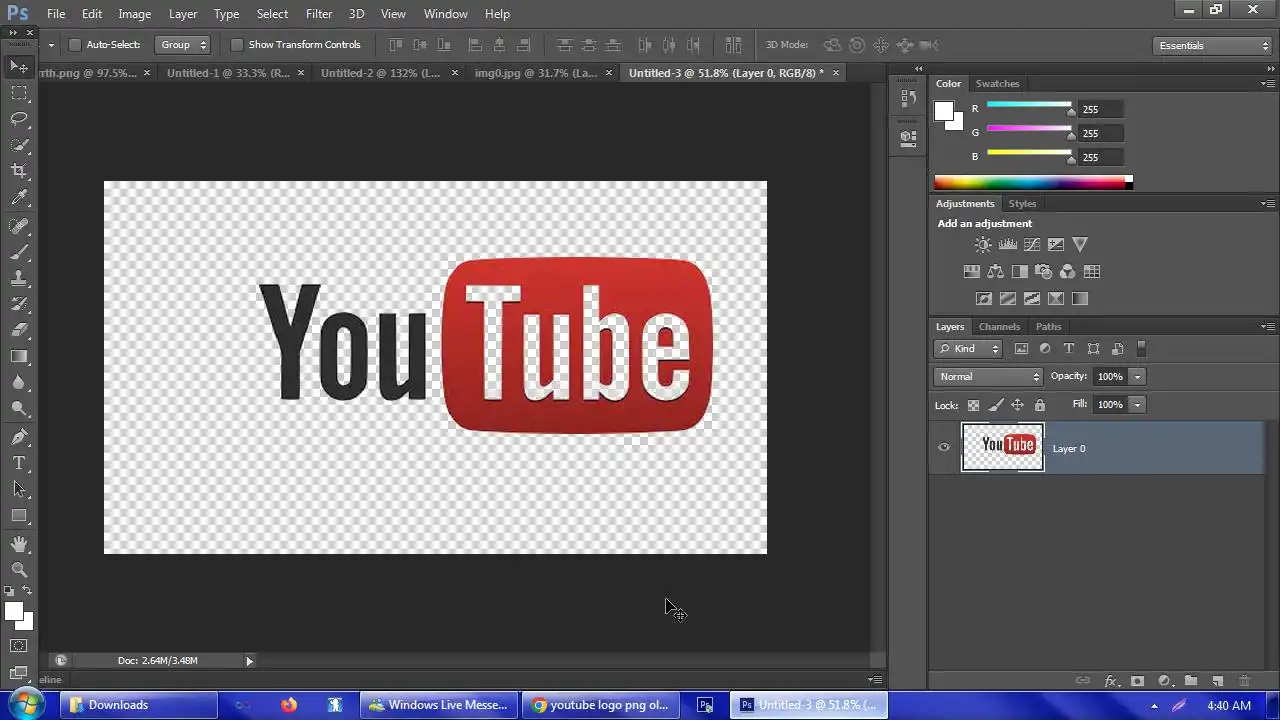Open the Filter menu
Viewport: 1280px width, 720px height.
(319, 14)
